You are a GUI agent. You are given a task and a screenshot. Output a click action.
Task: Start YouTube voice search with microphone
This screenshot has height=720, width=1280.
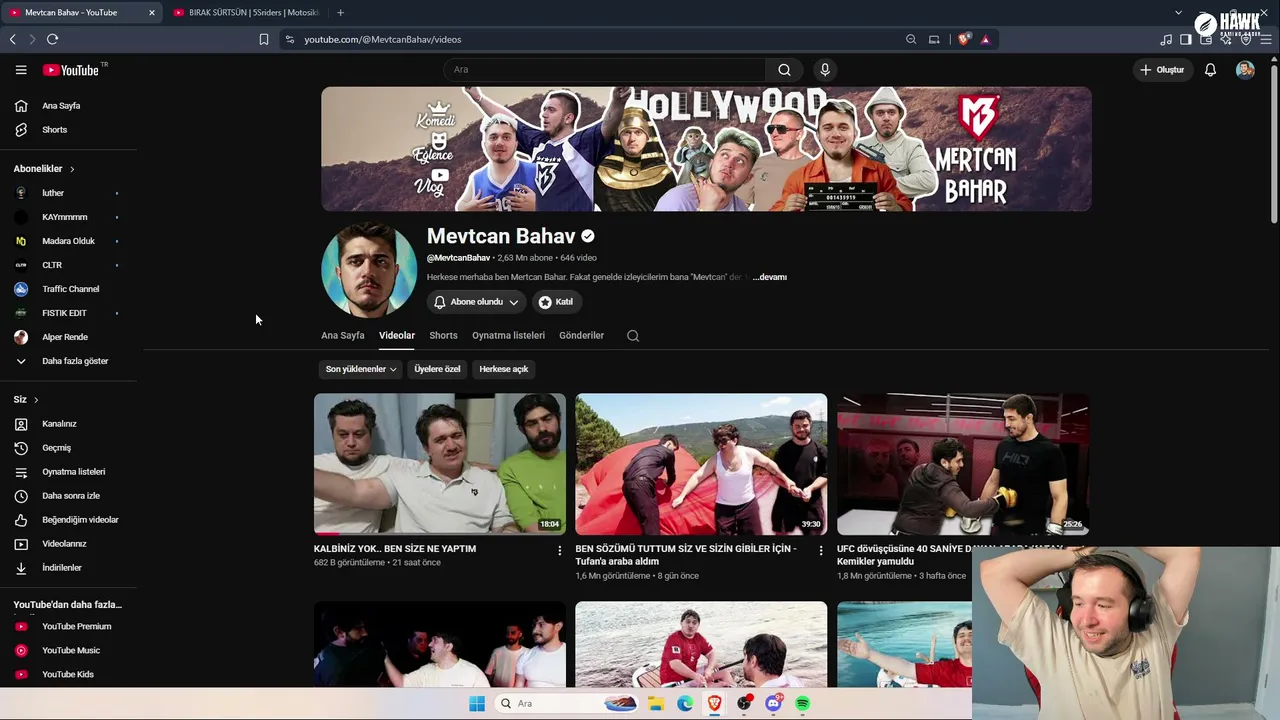825,70
